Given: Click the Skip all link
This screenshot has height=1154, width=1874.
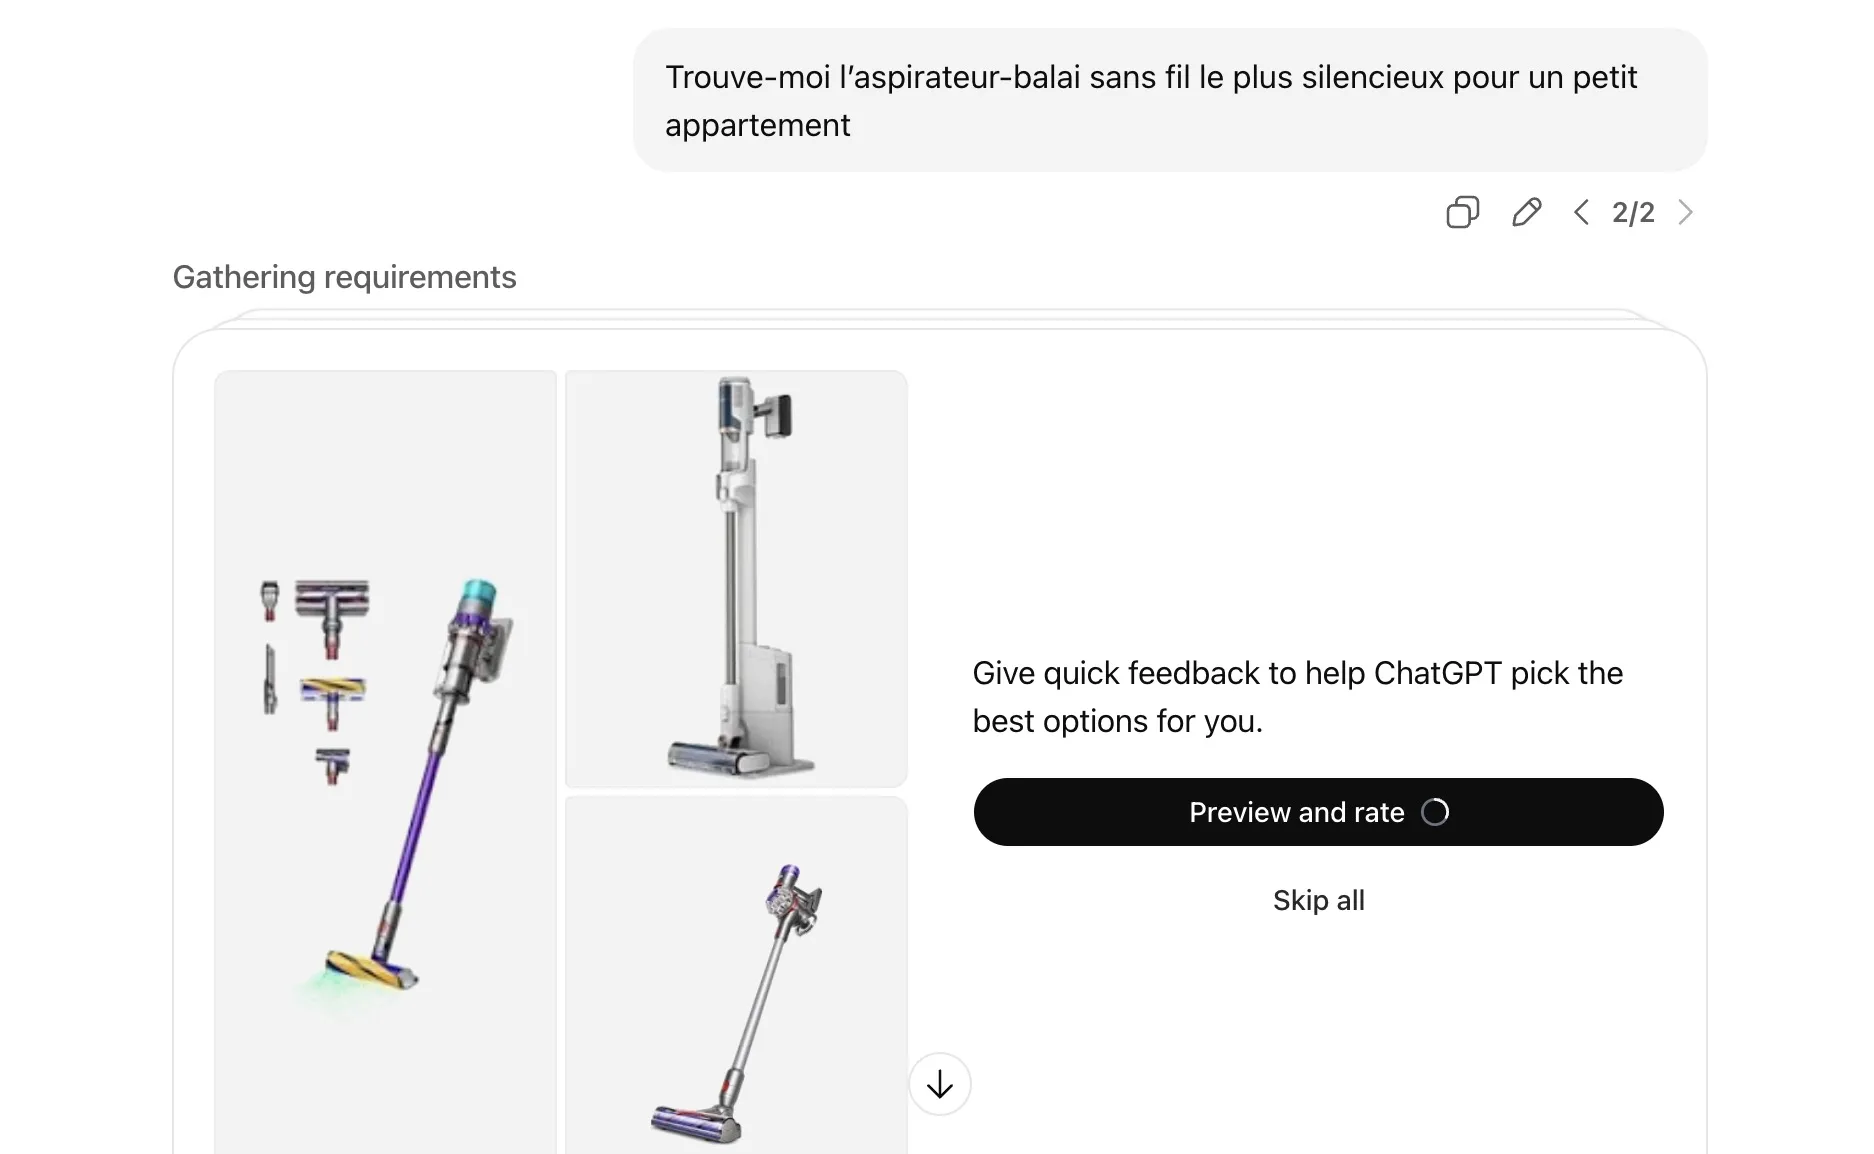Looking at the screenshot, I should [x=1318, y=900].
